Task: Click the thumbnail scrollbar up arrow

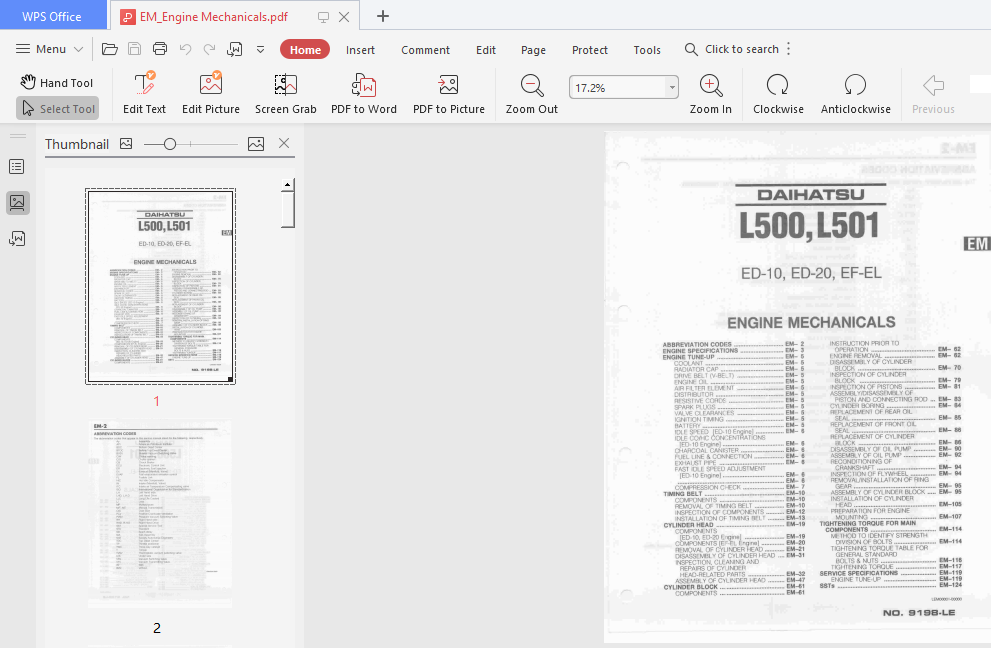Action: click(288, 184)
